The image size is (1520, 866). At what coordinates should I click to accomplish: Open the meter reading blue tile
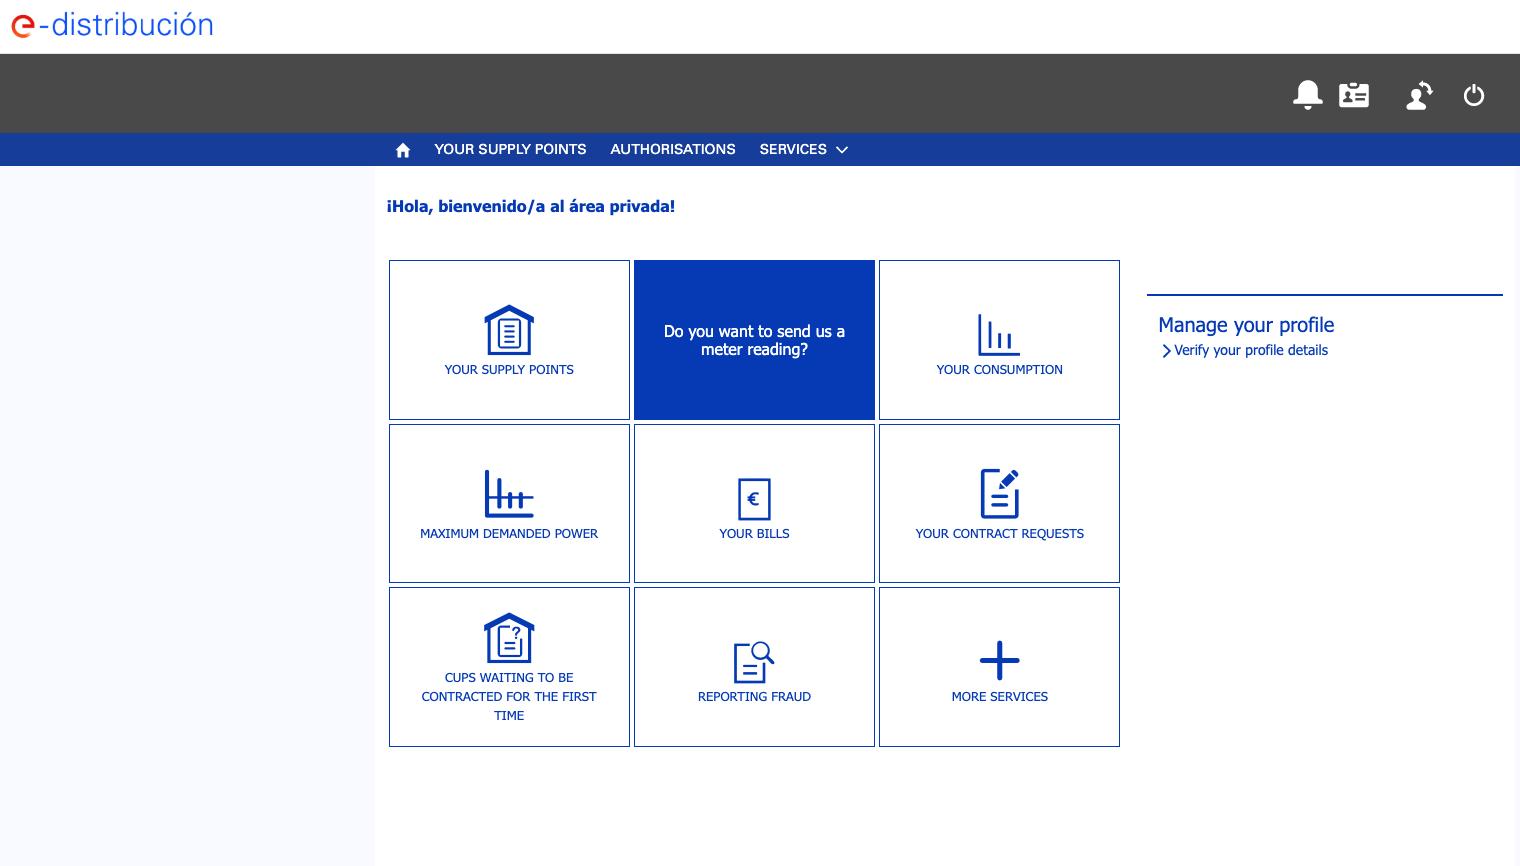point(754,340)
